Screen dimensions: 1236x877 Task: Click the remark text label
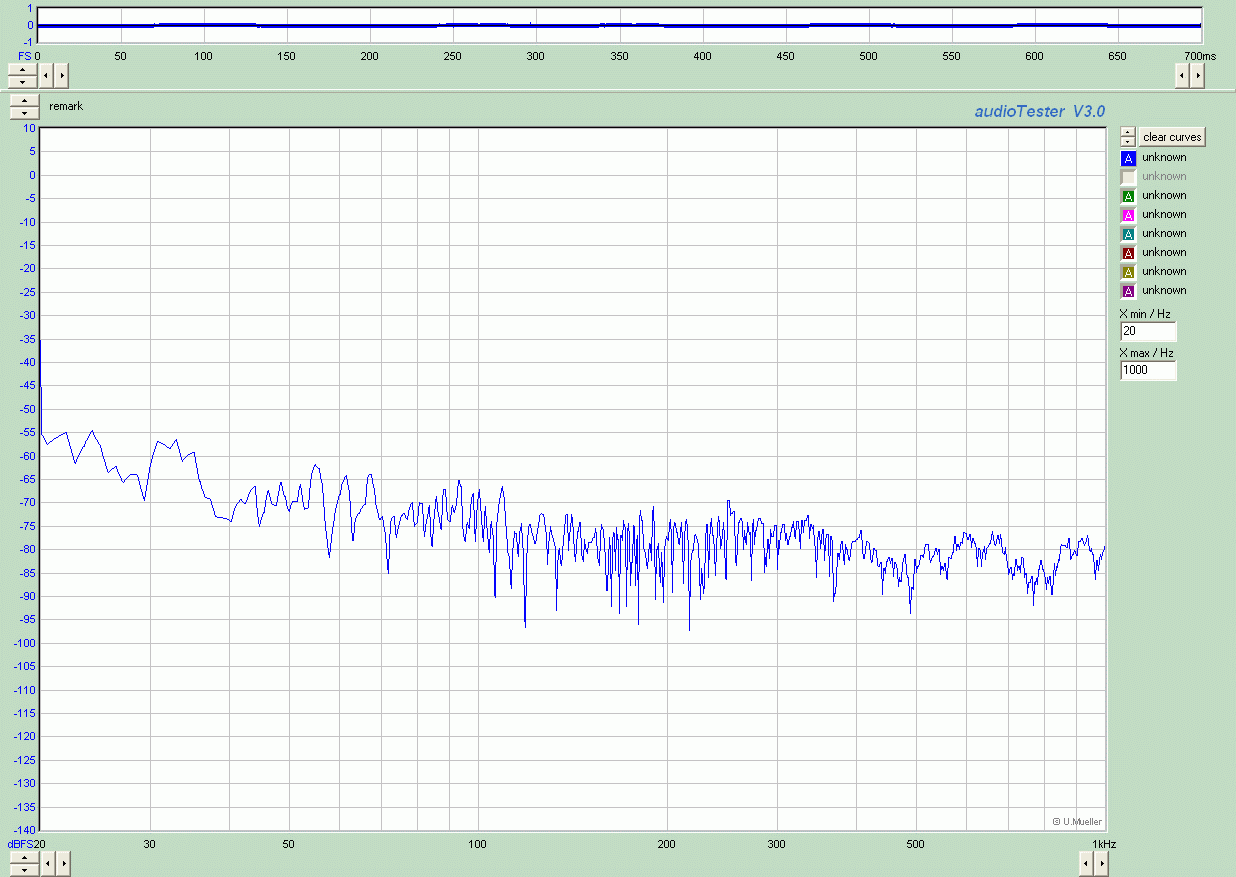[66, 106]
